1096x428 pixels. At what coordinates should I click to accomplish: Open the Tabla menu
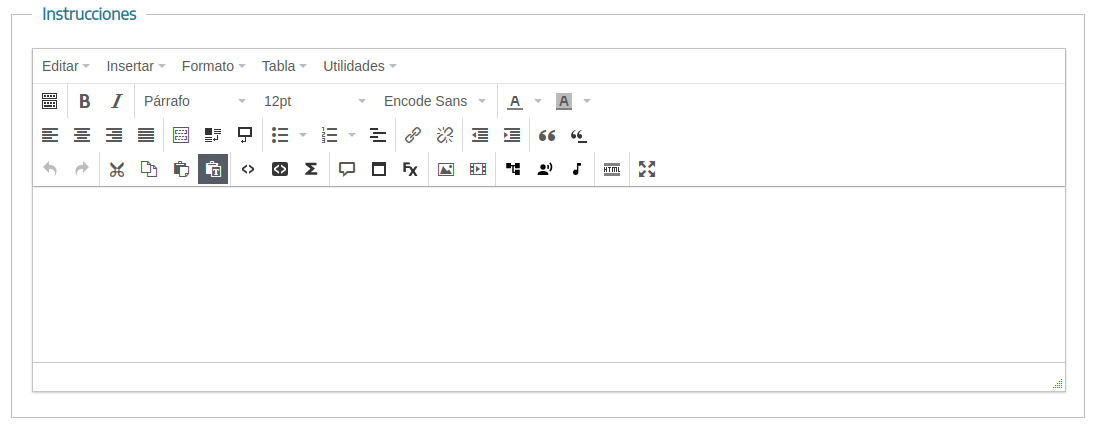pyautogui.click(x=284, y=66)
